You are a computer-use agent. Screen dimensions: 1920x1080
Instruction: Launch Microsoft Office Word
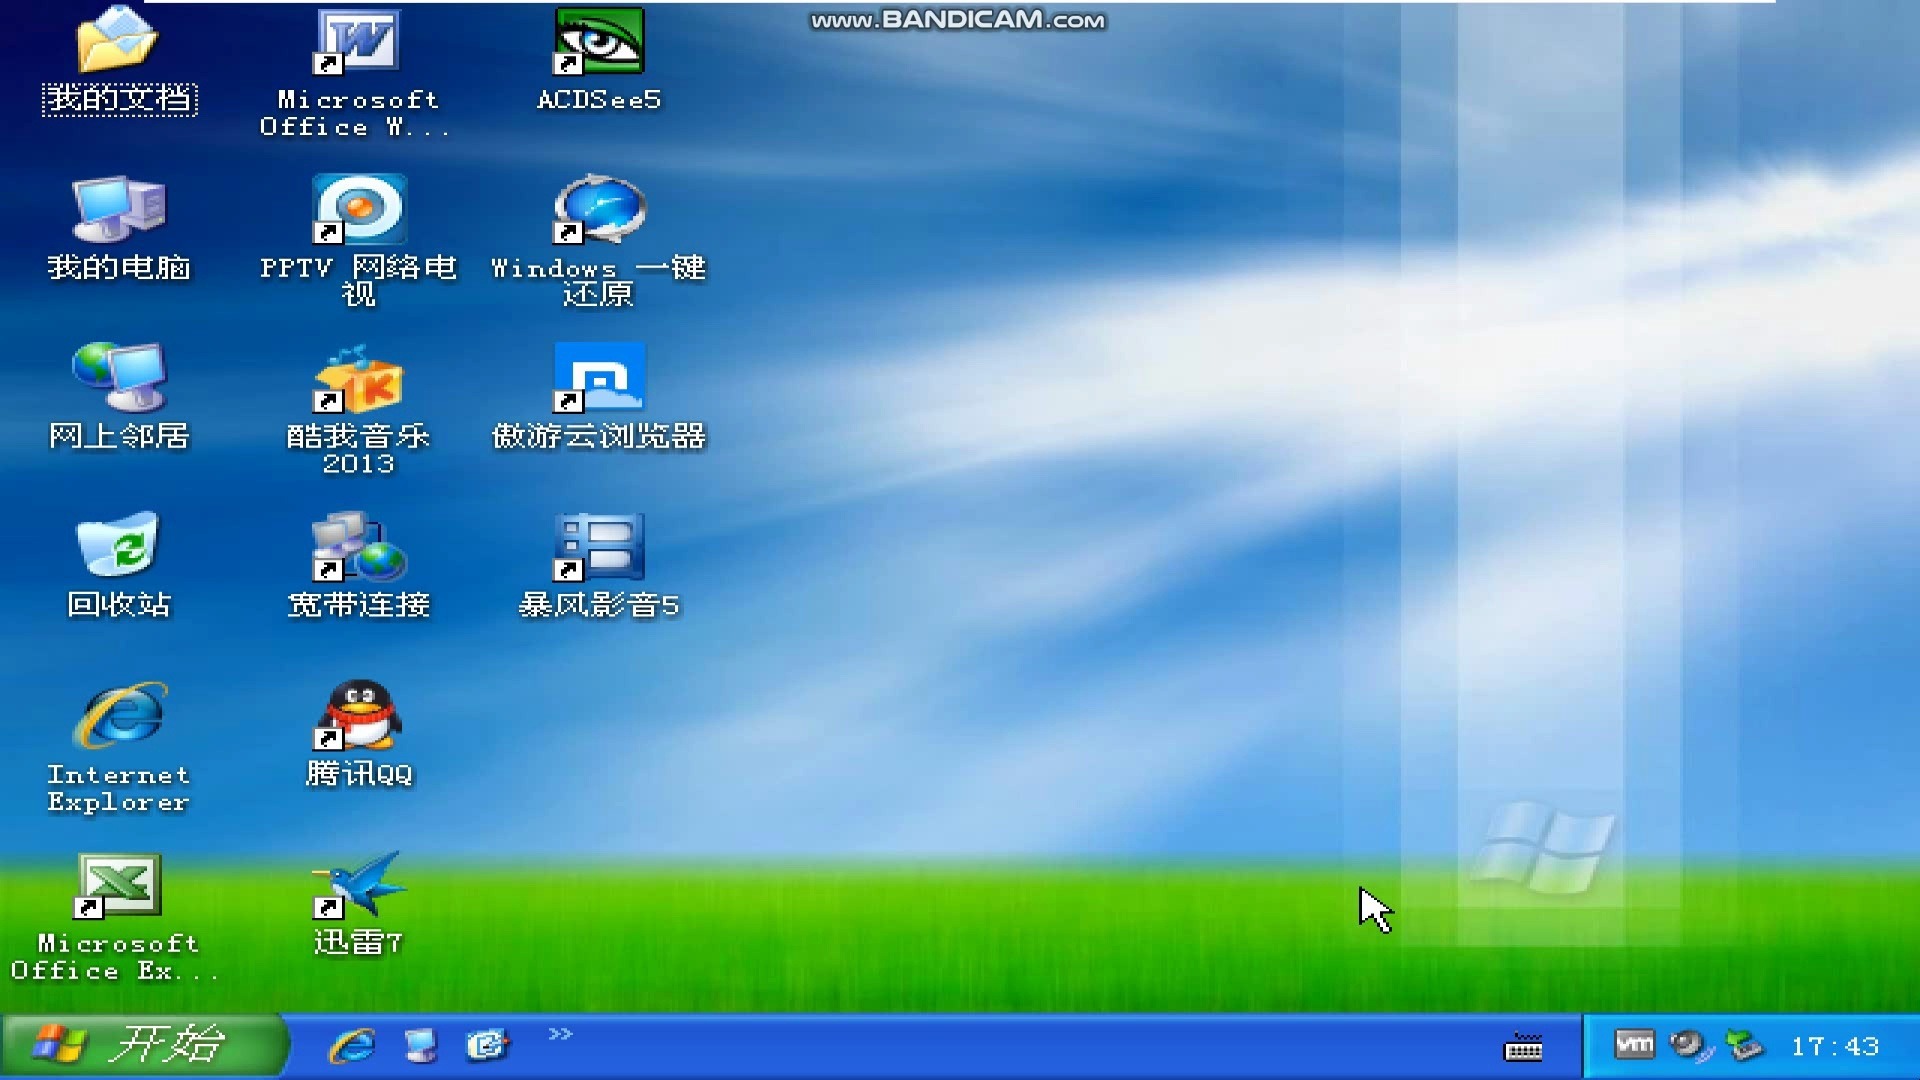click(x=358, y=42)
